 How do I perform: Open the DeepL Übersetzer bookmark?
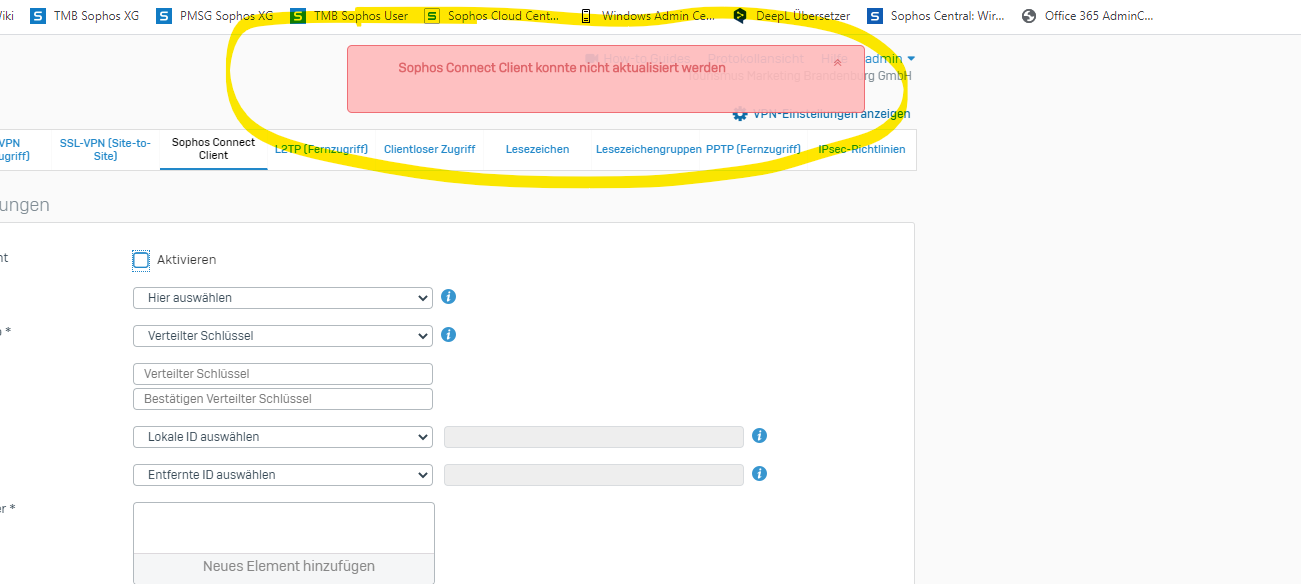tap(791, 16)
